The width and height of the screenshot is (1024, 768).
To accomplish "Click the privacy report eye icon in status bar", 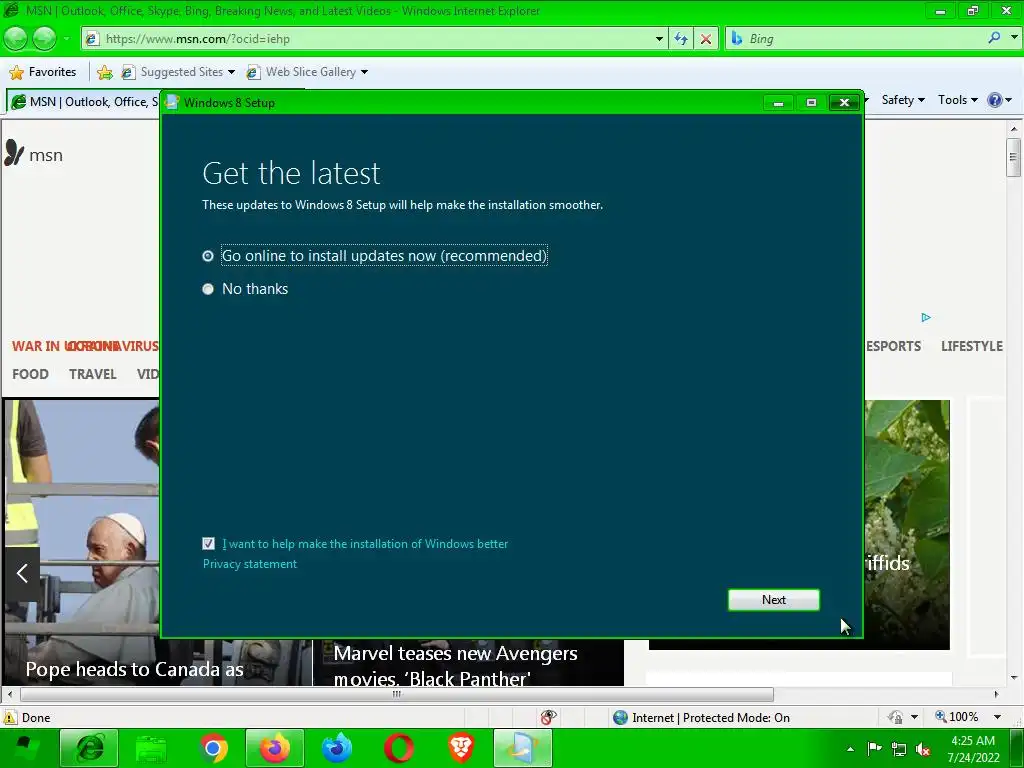I will (x=549, y=717).
